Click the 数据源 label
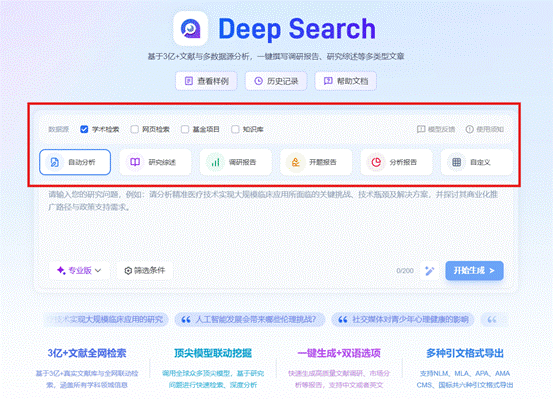 (x=59, y=129)
